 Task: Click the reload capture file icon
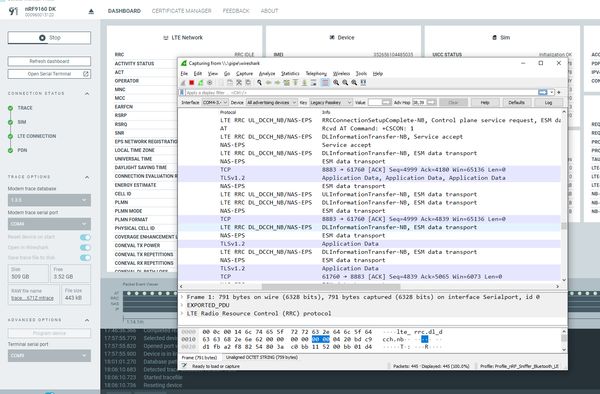click(x=248, y=83)
